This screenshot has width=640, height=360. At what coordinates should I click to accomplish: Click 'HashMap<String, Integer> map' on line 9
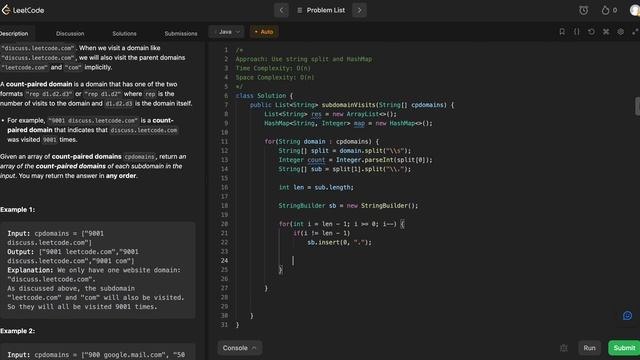point(314,123)
